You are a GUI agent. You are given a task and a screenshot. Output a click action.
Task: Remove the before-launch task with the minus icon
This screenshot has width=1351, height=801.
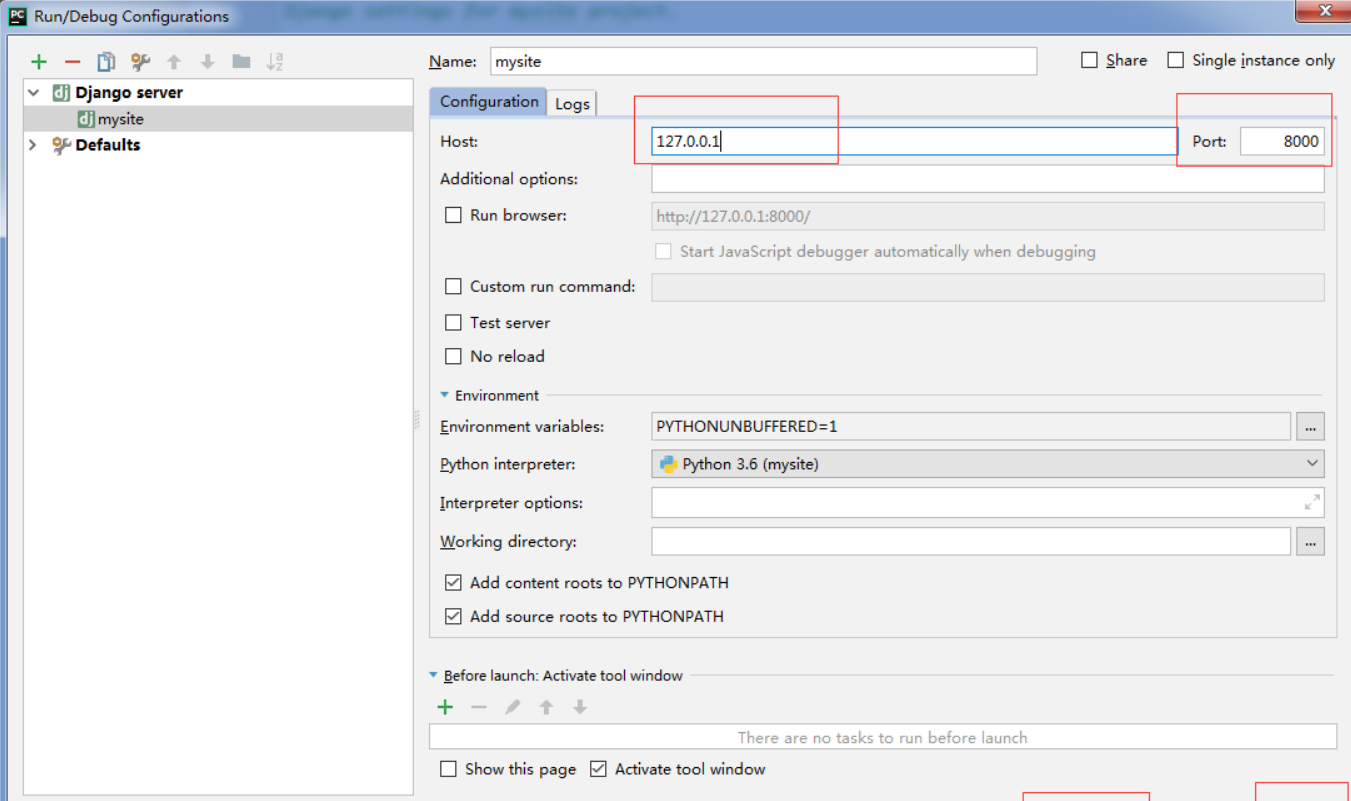[x=479, y=707]
